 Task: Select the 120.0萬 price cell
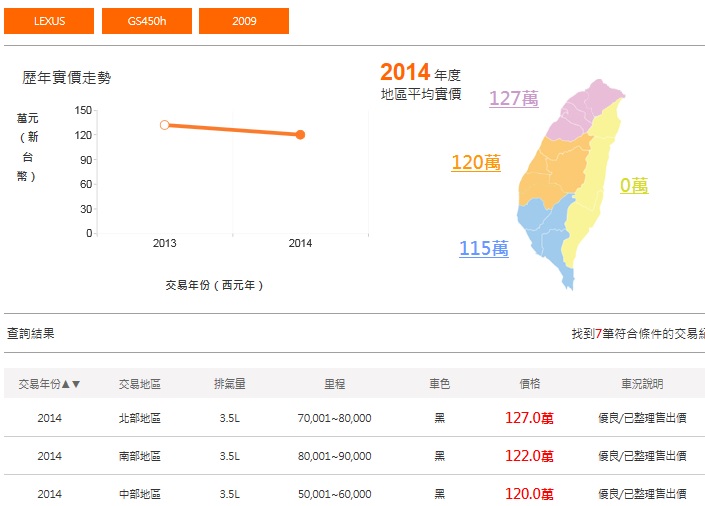pyautogui.click(x=529, y=494)
